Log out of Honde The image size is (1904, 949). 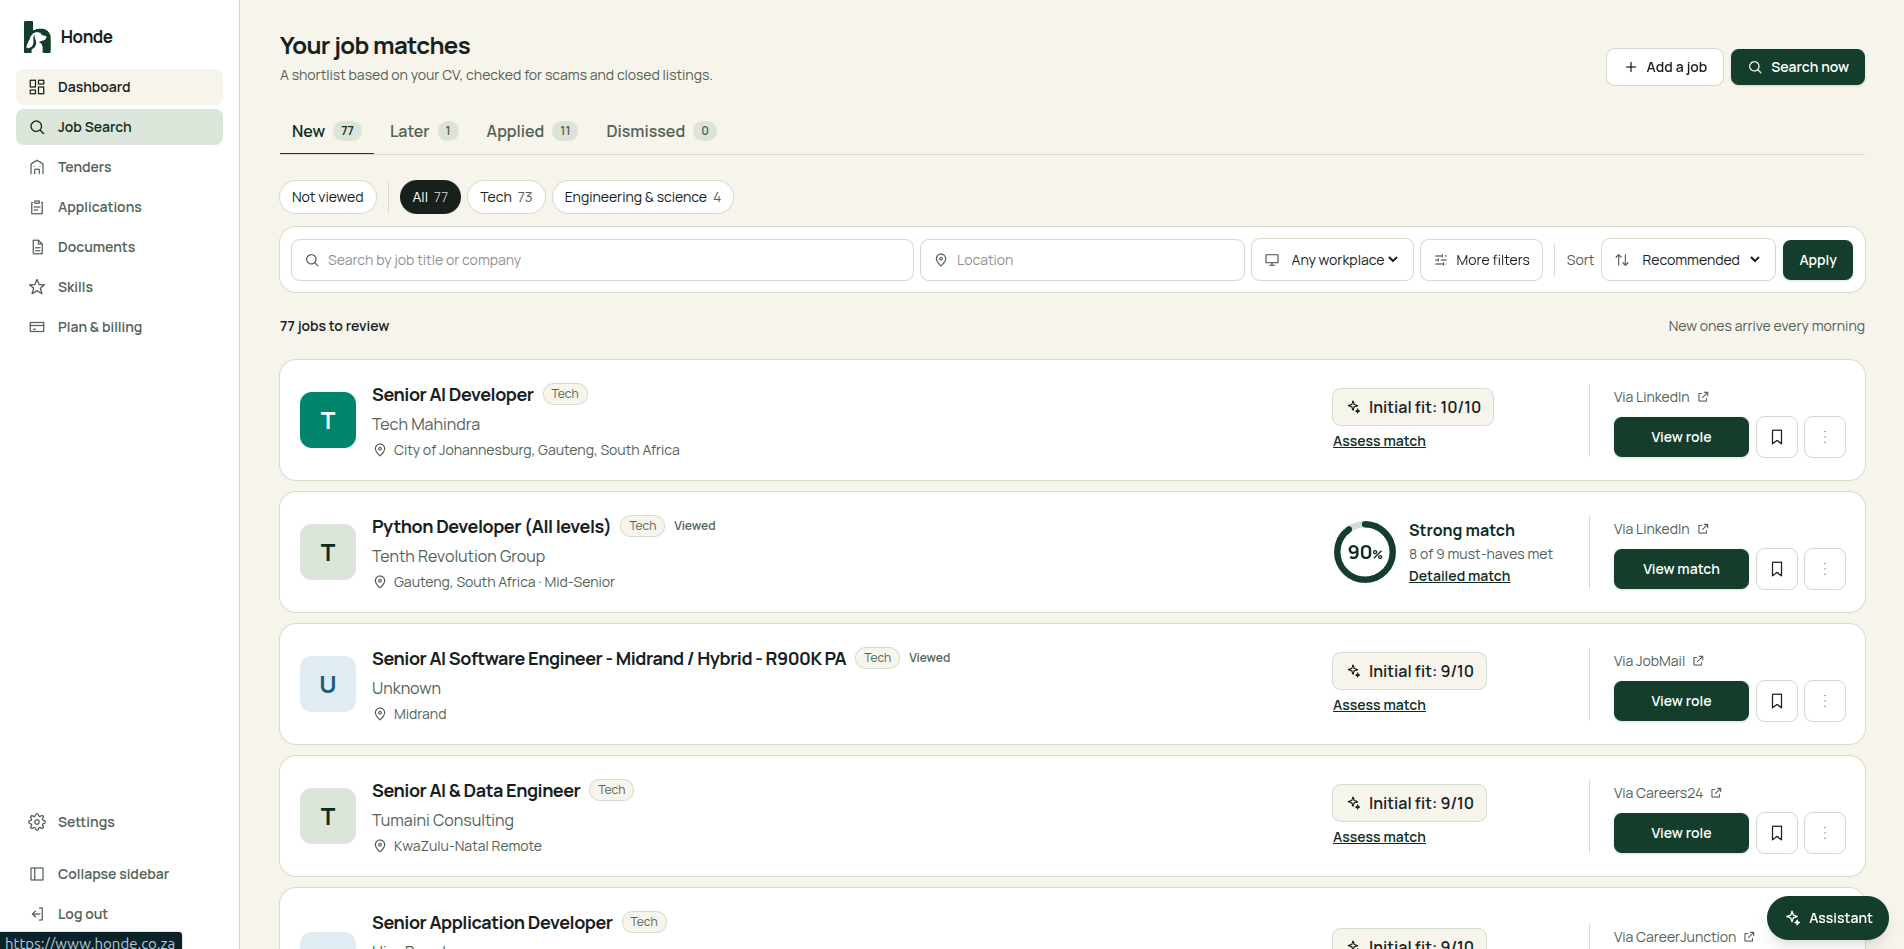(x=119, y=914)
